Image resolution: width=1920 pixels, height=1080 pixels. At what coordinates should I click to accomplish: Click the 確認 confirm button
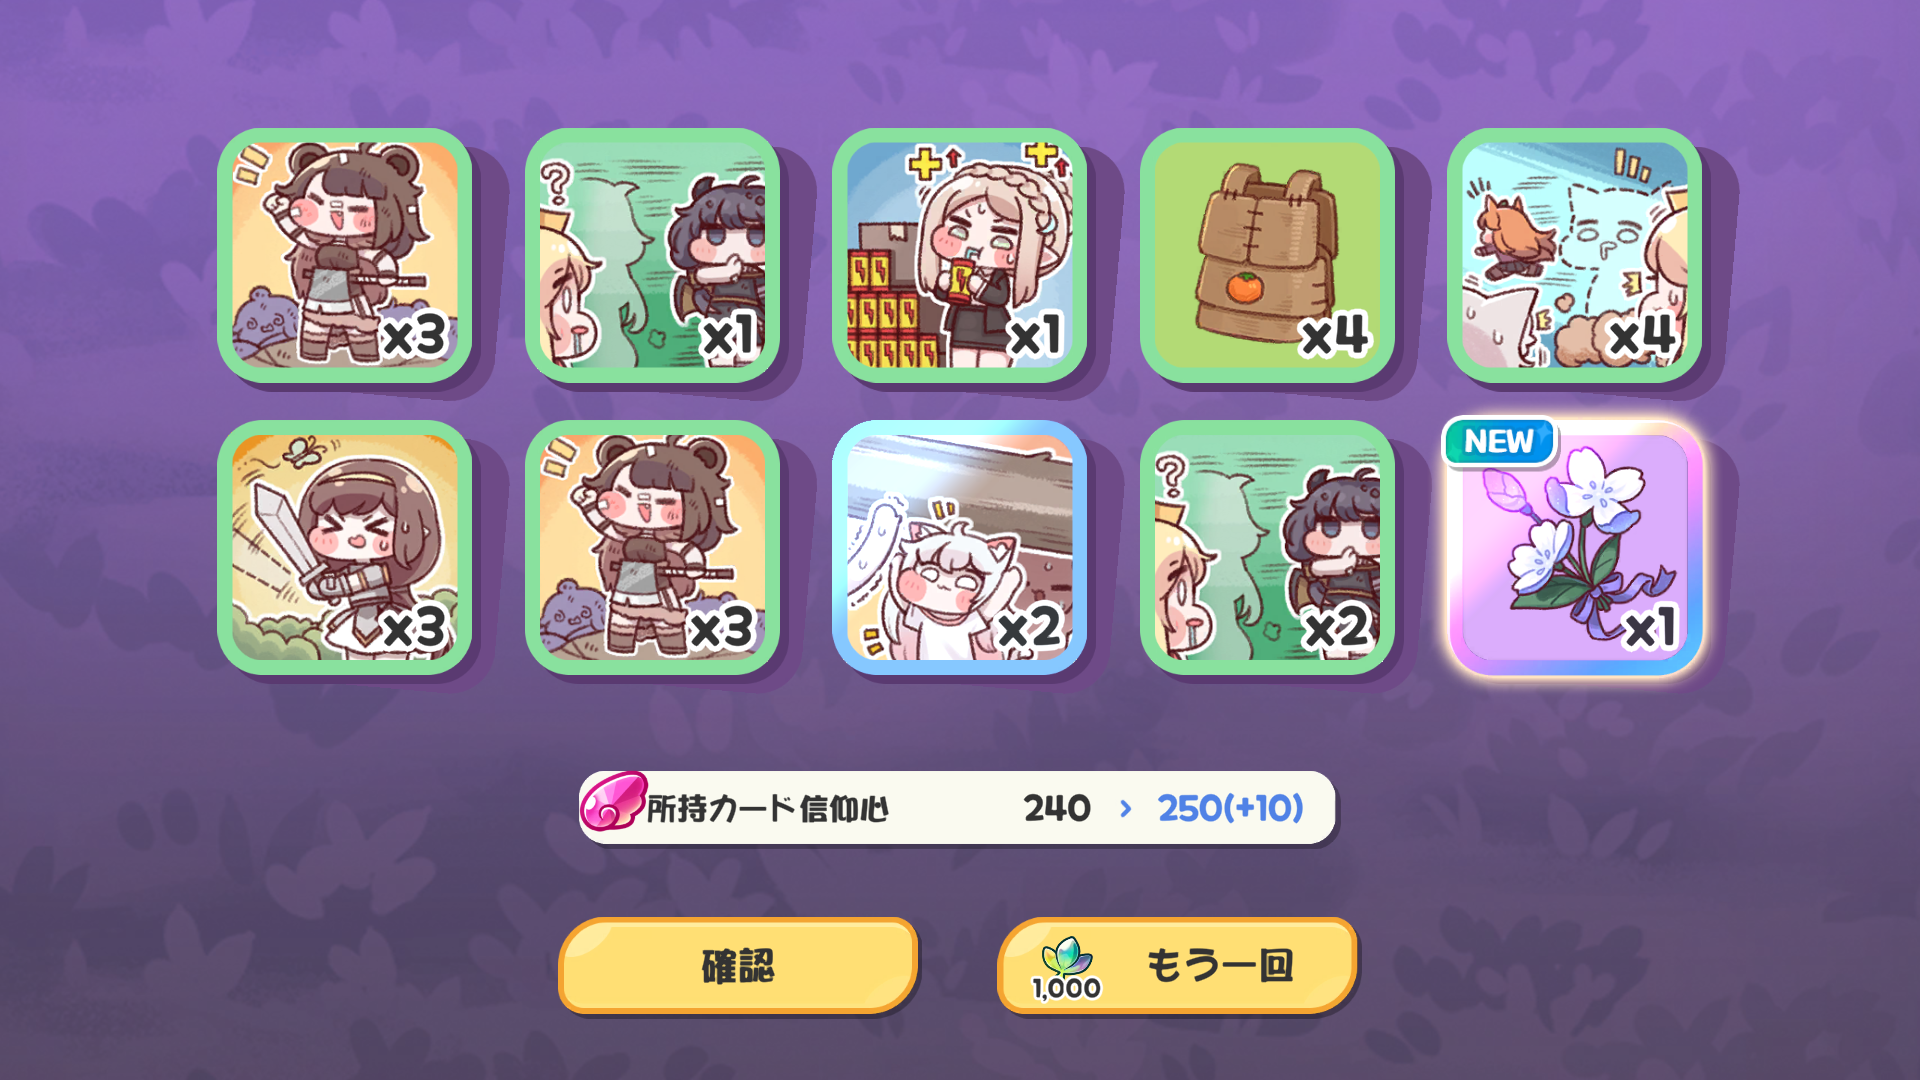click(x=738, y=966)
